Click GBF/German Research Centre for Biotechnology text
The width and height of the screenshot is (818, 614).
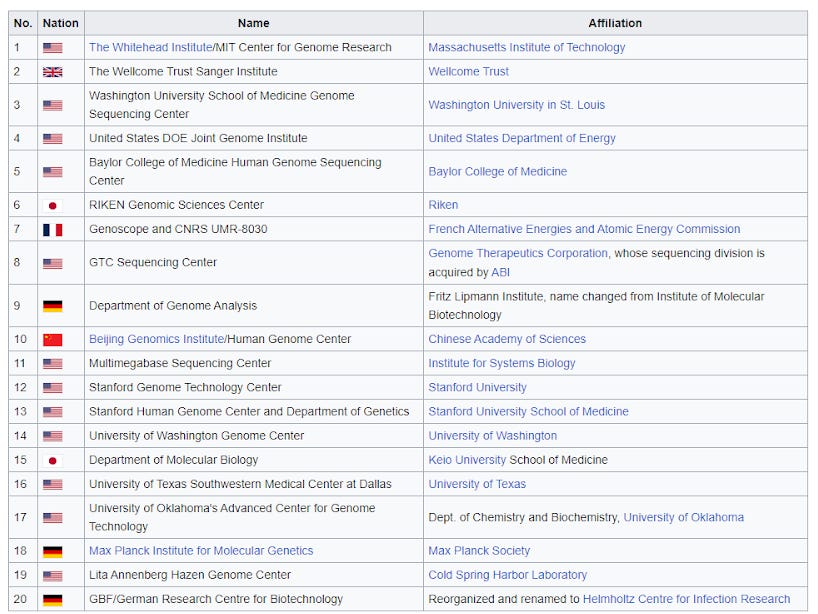[216, 599]
